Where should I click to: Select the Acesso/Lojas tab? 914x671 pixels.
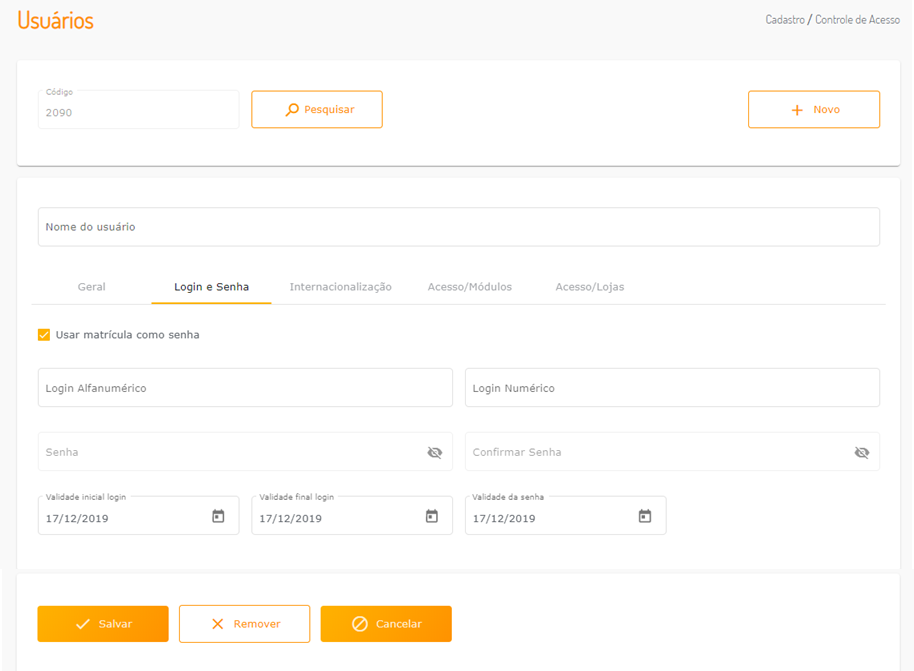point(589,287)
